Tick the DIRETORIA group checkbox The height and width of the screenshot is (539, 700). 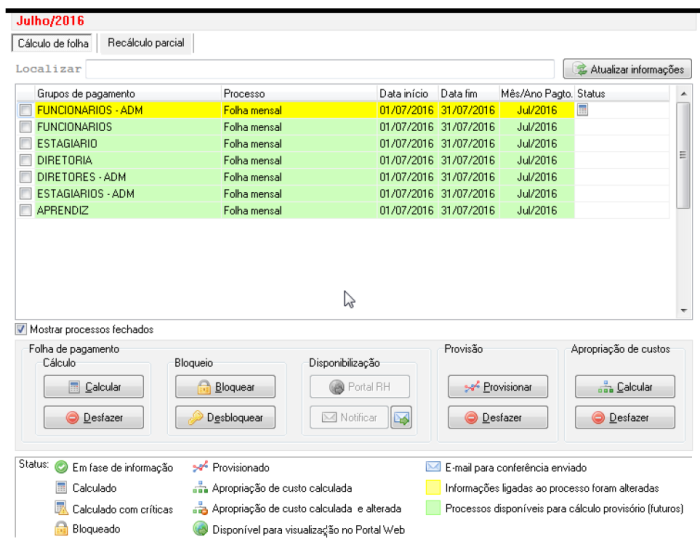point(25,161)
